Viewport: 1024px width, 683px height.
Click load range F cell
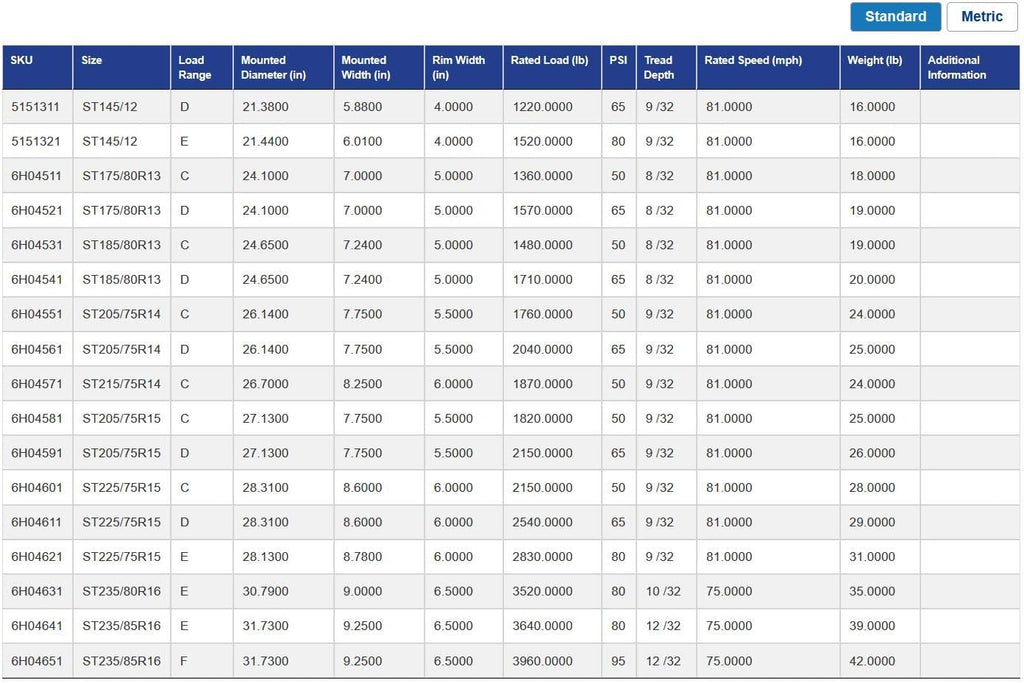pos(202,661)
